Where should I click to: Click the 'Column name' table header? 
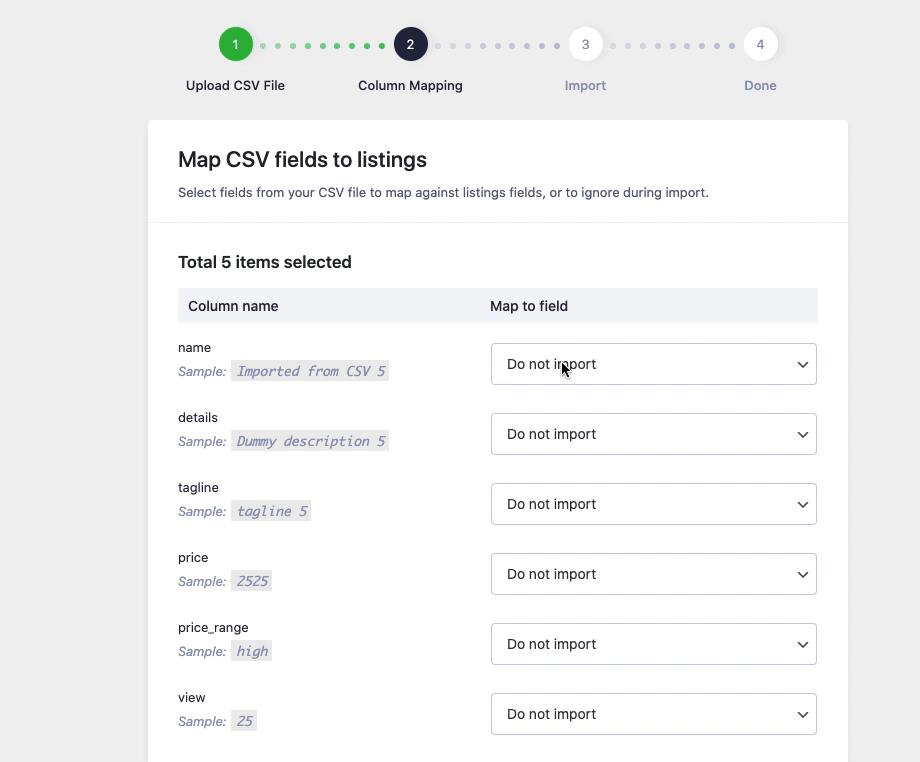coord(233,306)
